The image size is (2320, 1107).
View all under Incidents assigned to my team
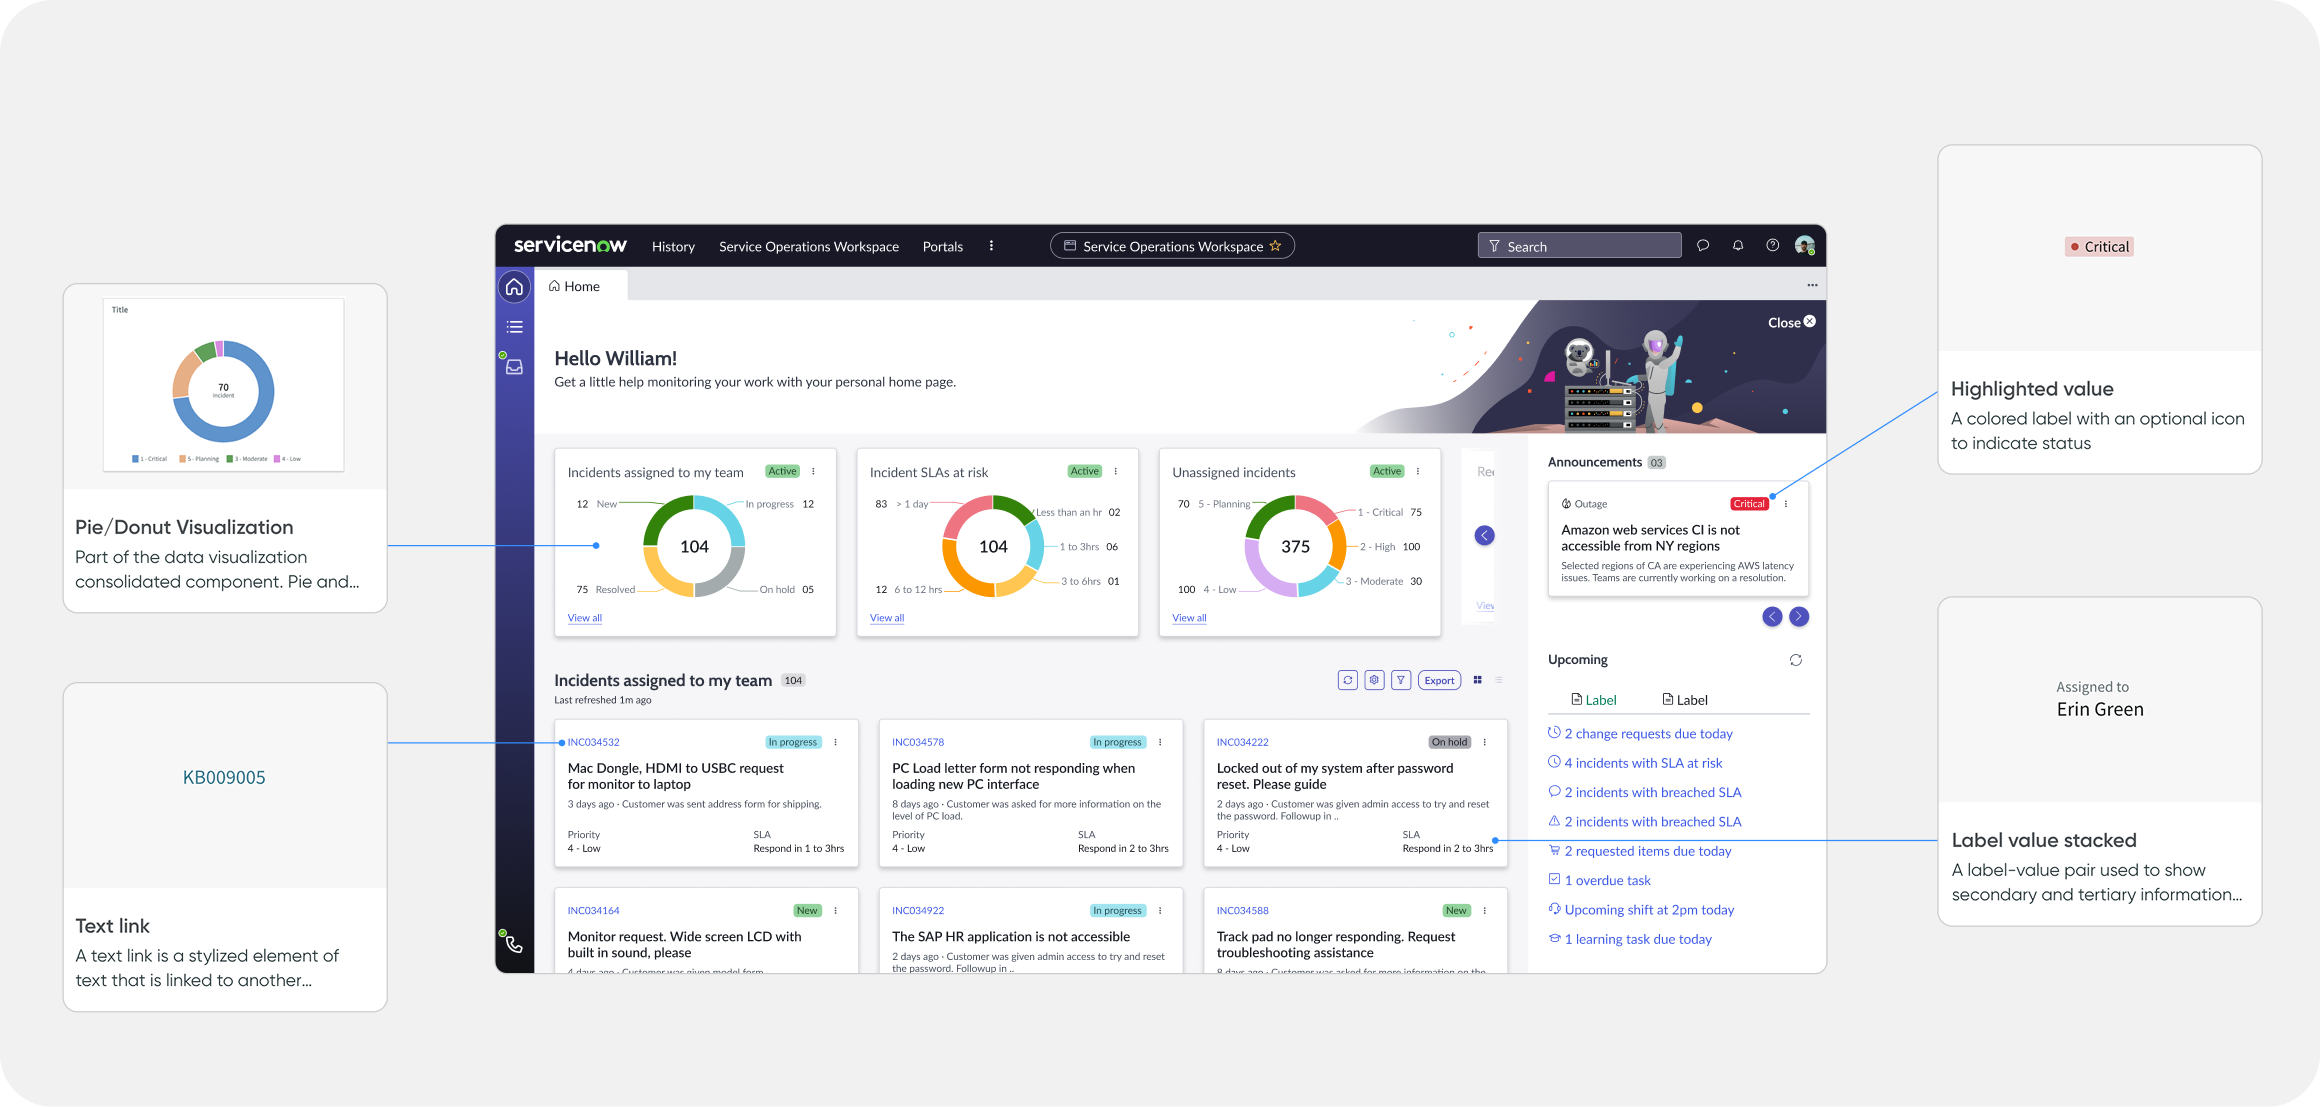[x=585, y=618]
